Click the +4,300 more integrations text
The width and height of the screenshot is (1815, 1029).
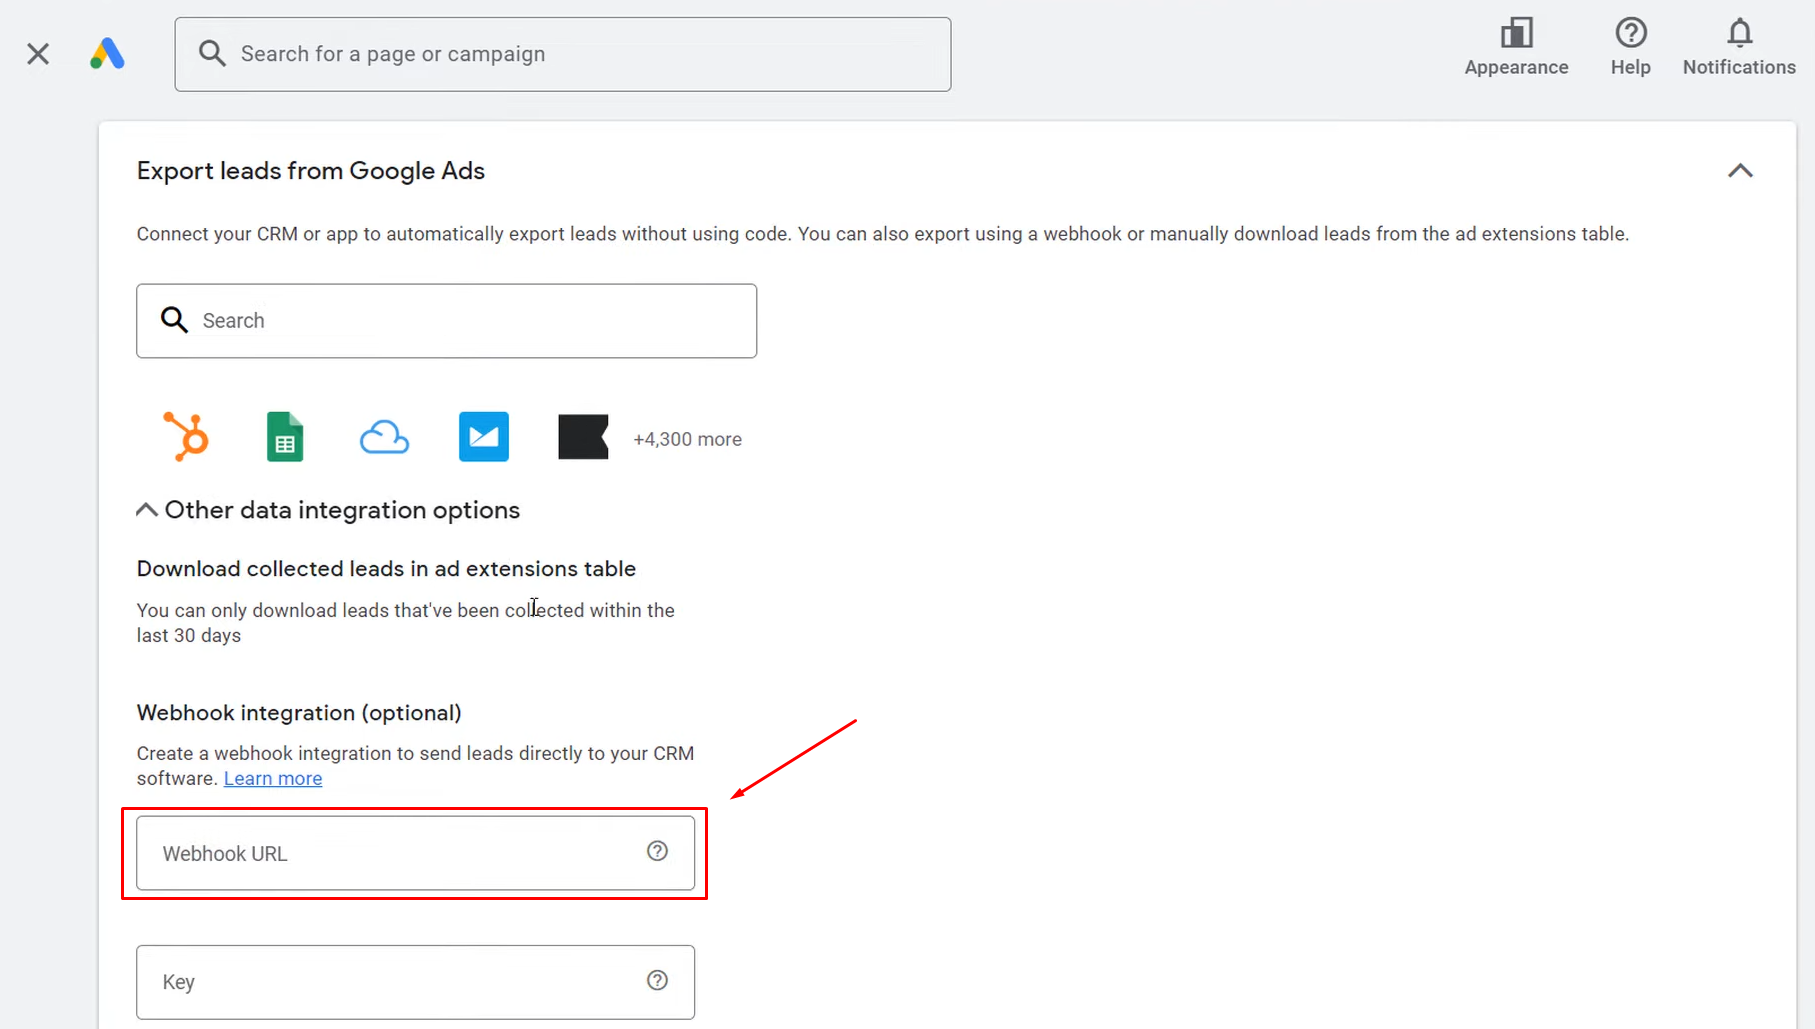tap(687, 439)
